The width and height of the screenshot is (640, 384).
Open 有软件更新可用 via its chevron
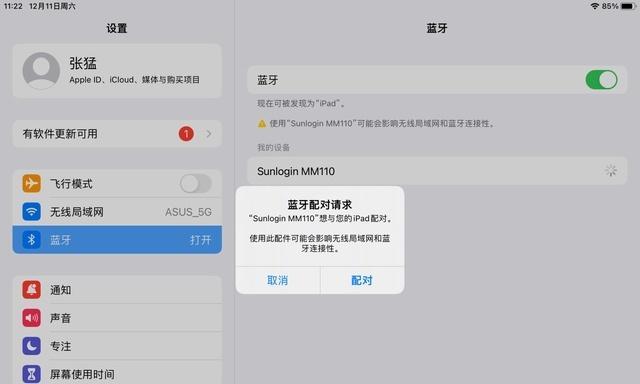coord(209,133)
